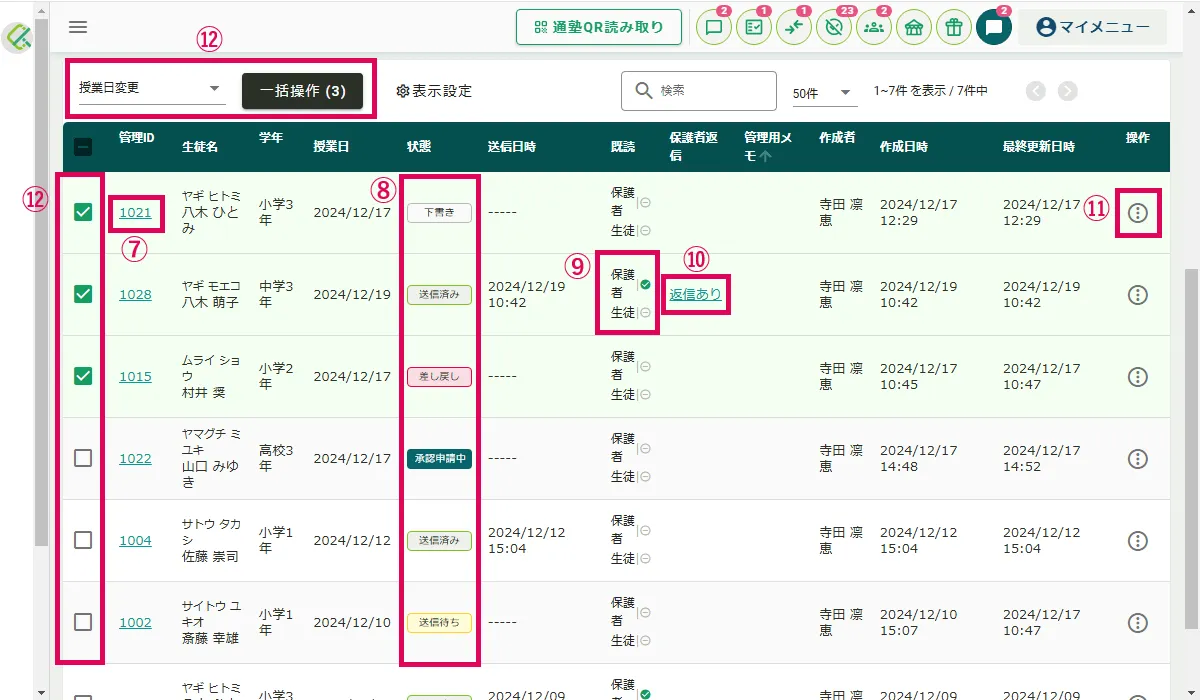Open the マイメニュー user menu
The image size is (1200, 700).
point(1093,28)
